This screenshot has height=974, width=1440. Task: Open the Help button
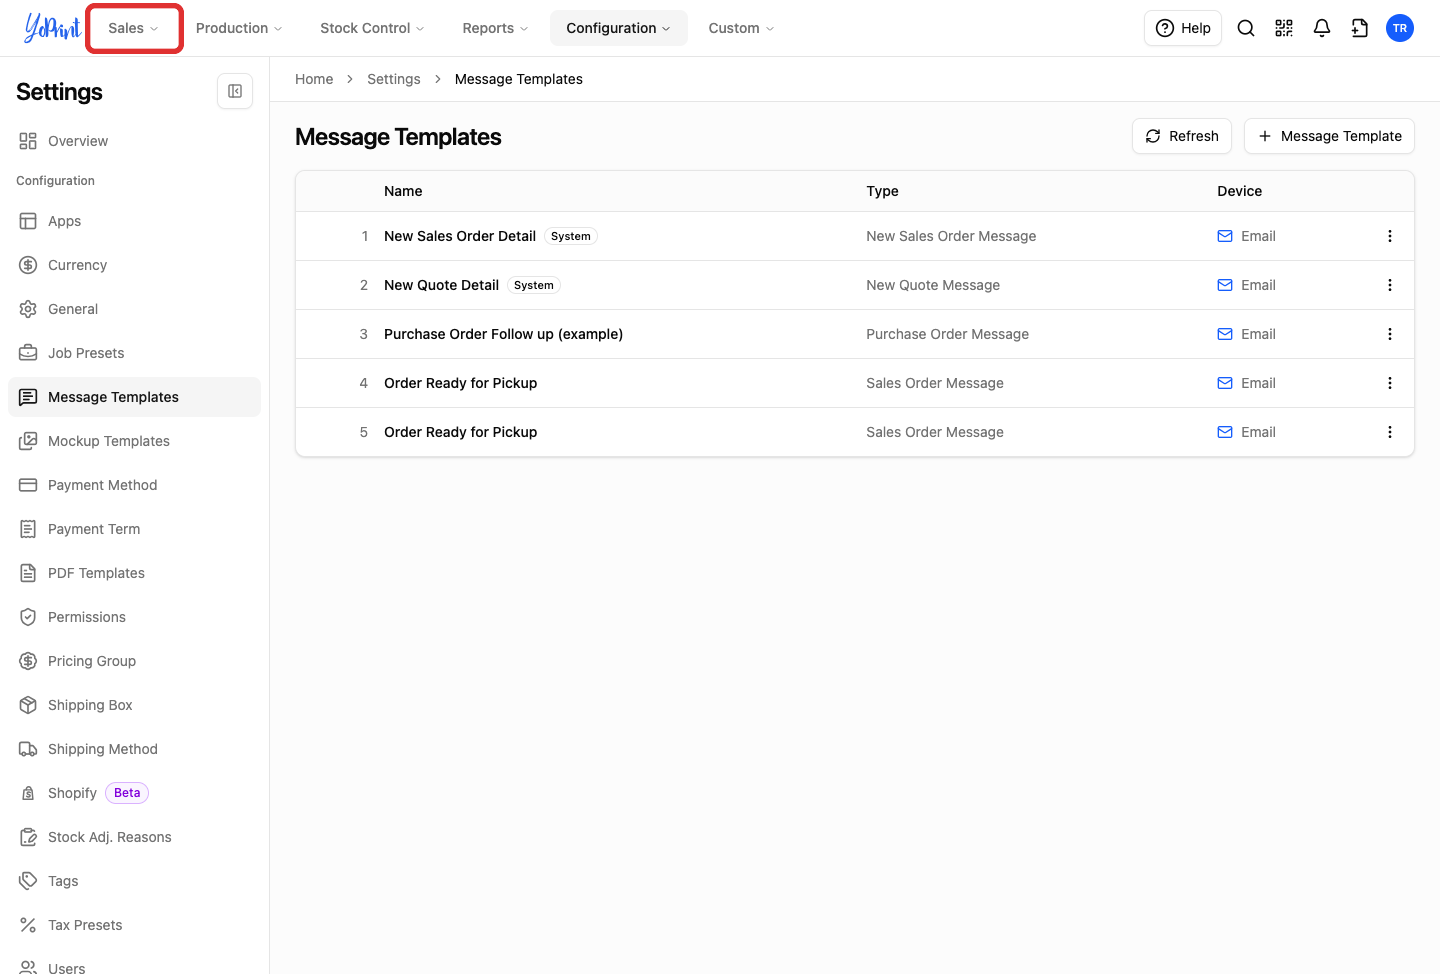1183,28
